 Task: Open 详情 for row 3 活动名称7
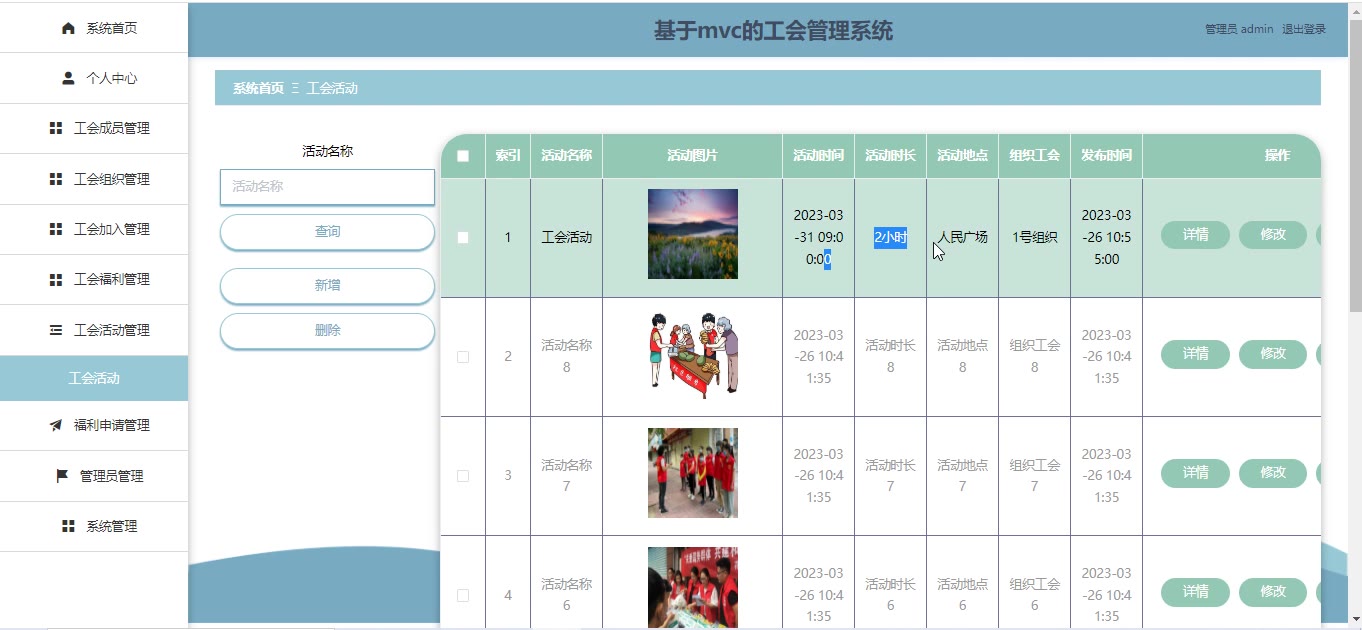1195,473
